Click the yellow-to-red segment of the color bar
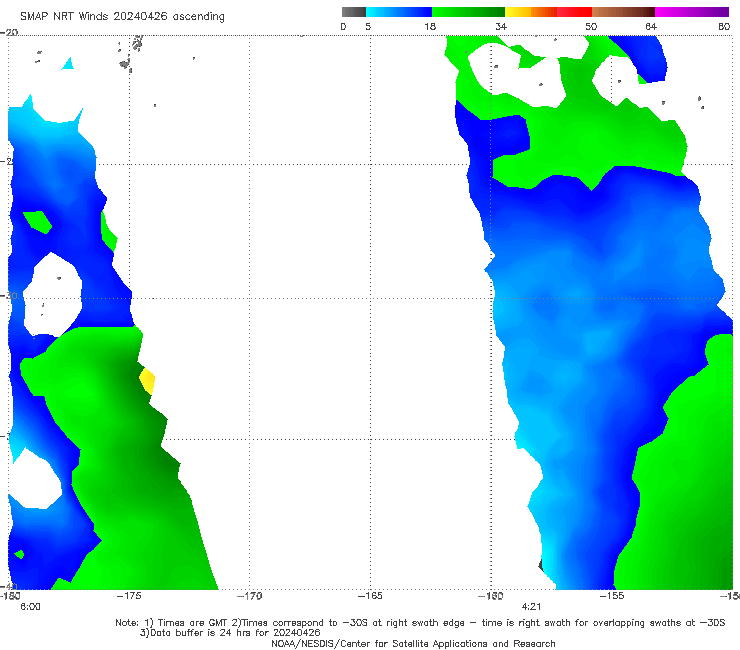 coord(548,12)
